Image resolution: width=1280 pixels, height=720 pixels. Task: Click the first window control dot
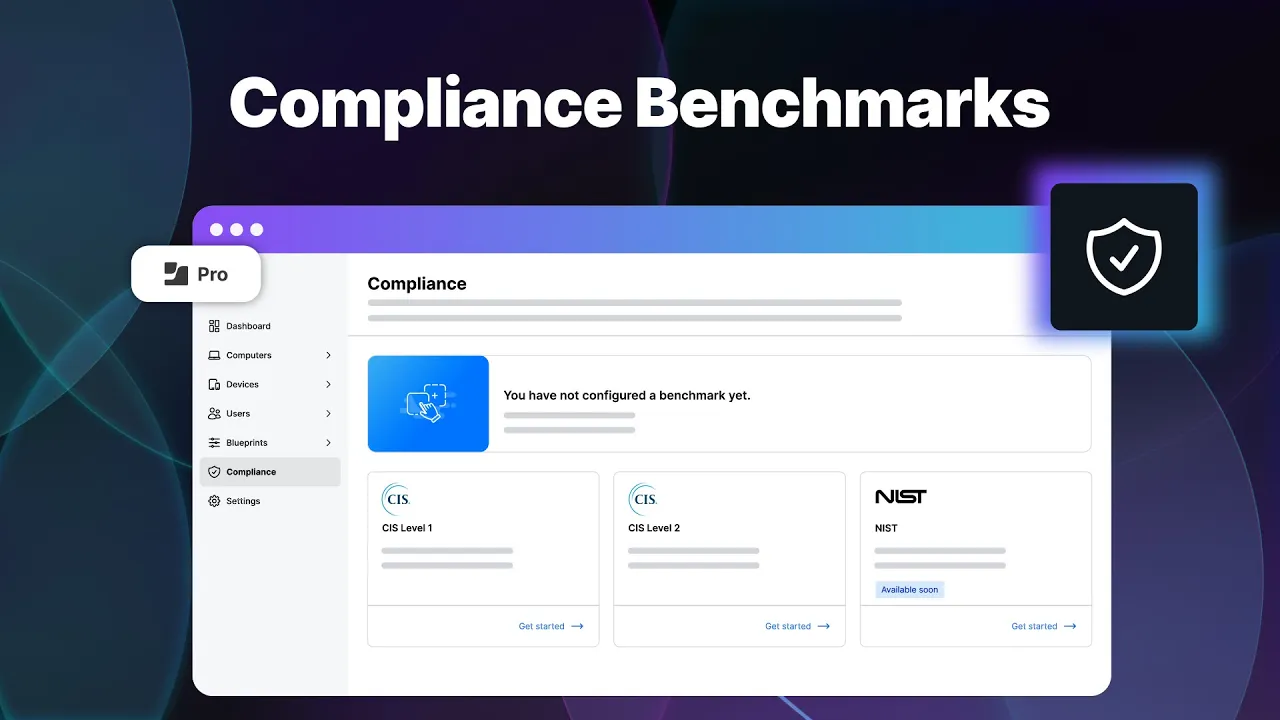(x=216, y=230)
